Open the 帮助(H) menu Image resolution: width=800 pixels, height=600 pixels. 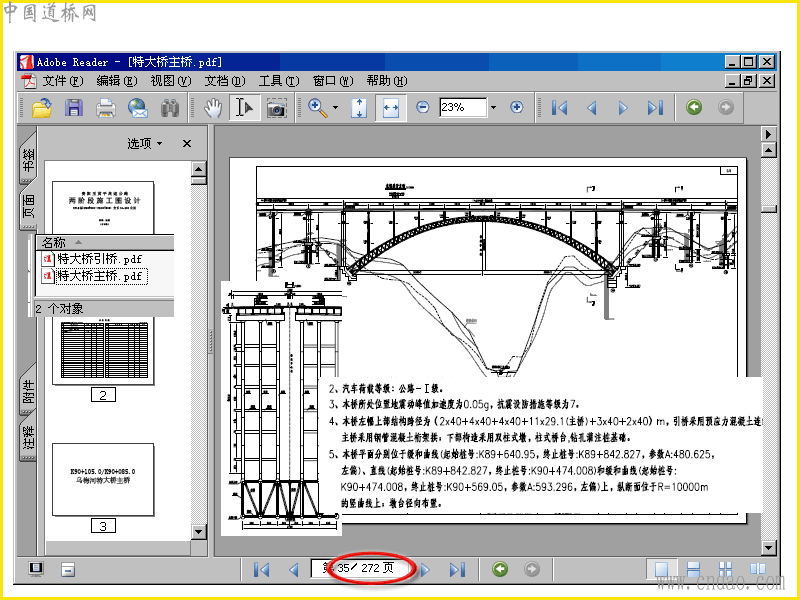pos(385,81)
